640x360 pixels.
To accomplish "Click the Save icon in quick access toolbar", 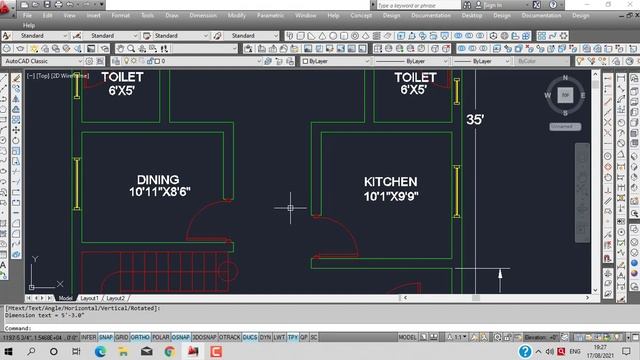I will 47,5.
